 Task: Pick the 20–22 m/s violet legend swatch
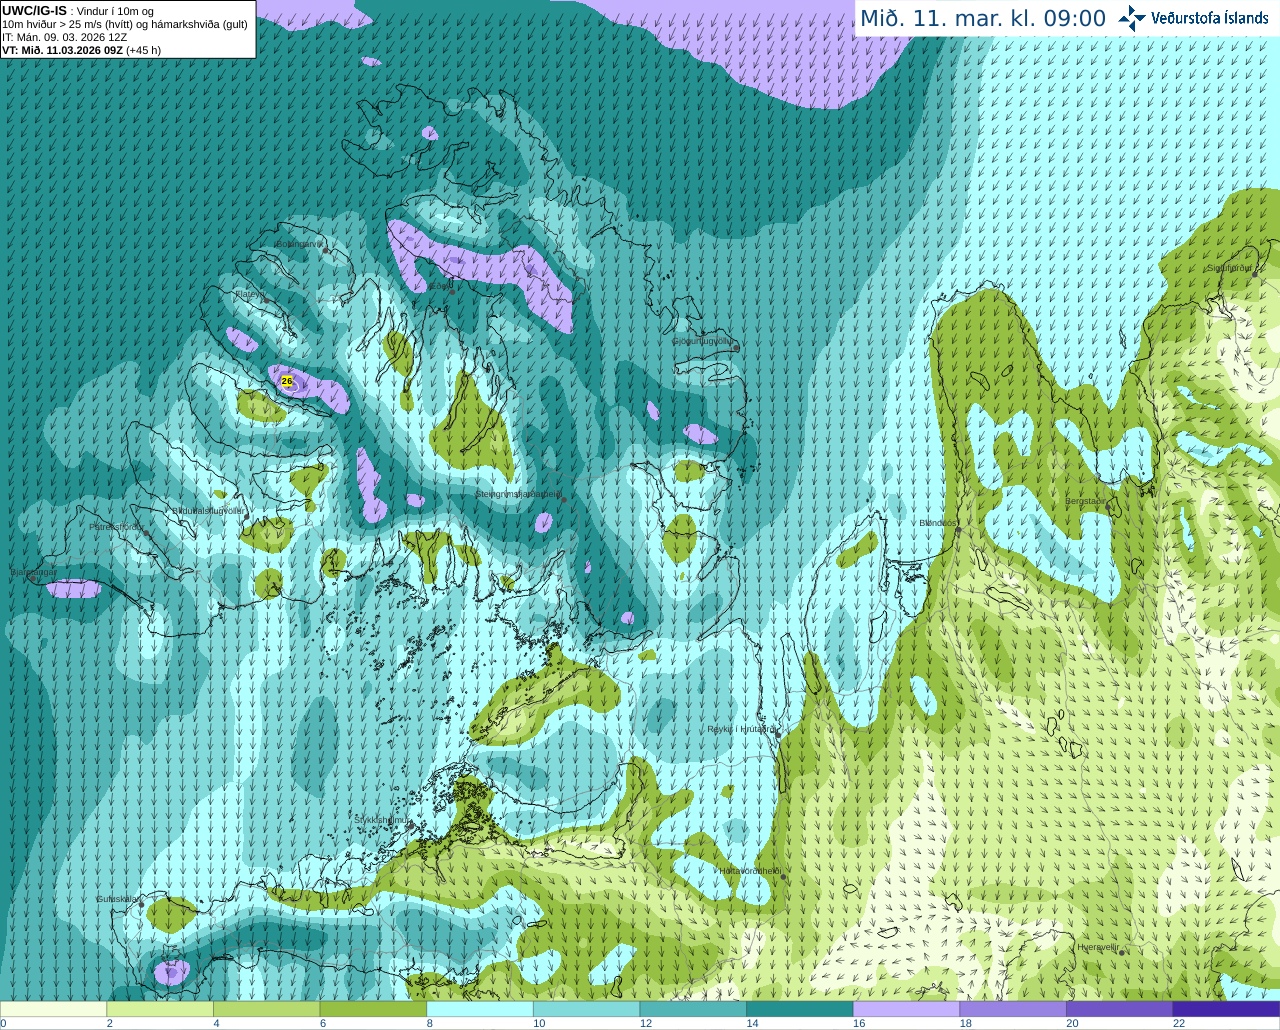point(1120,1009)
